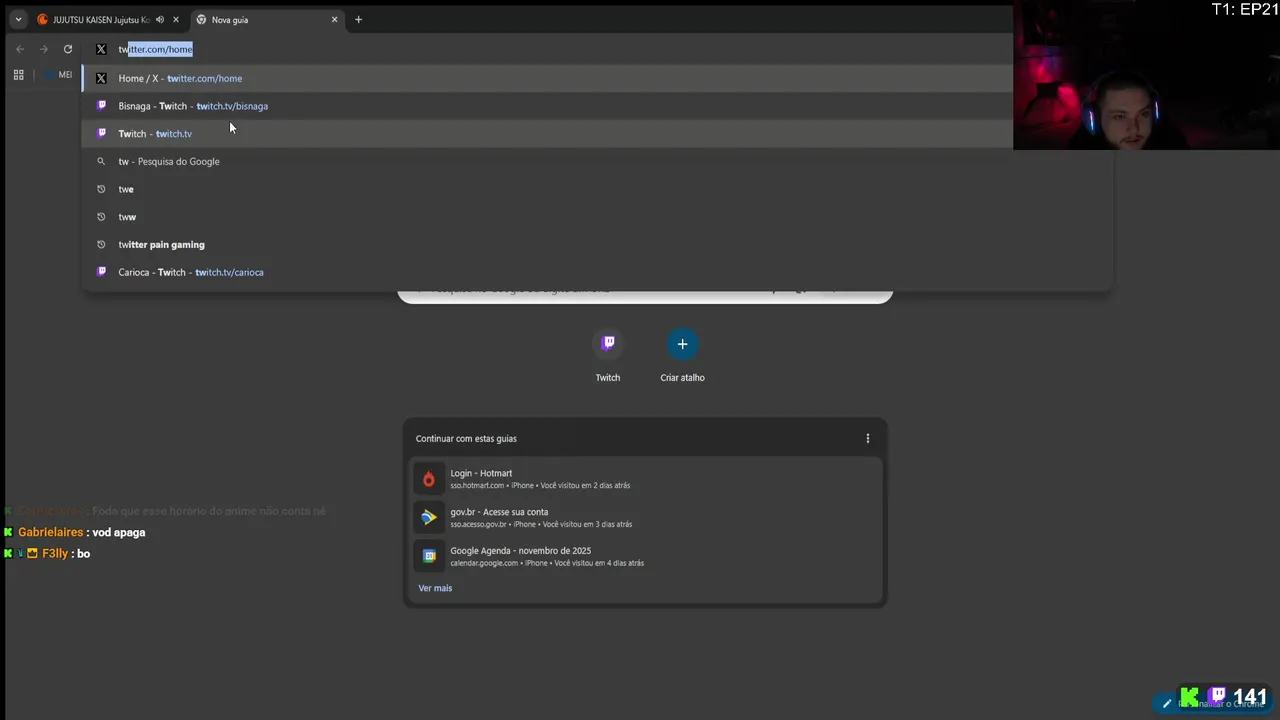Click Twitch icon on twitch.tv suggestion row
Image resolution: width=1280 pixels, height=720 pixels.
pyautogui.click(x=101, y=133)
